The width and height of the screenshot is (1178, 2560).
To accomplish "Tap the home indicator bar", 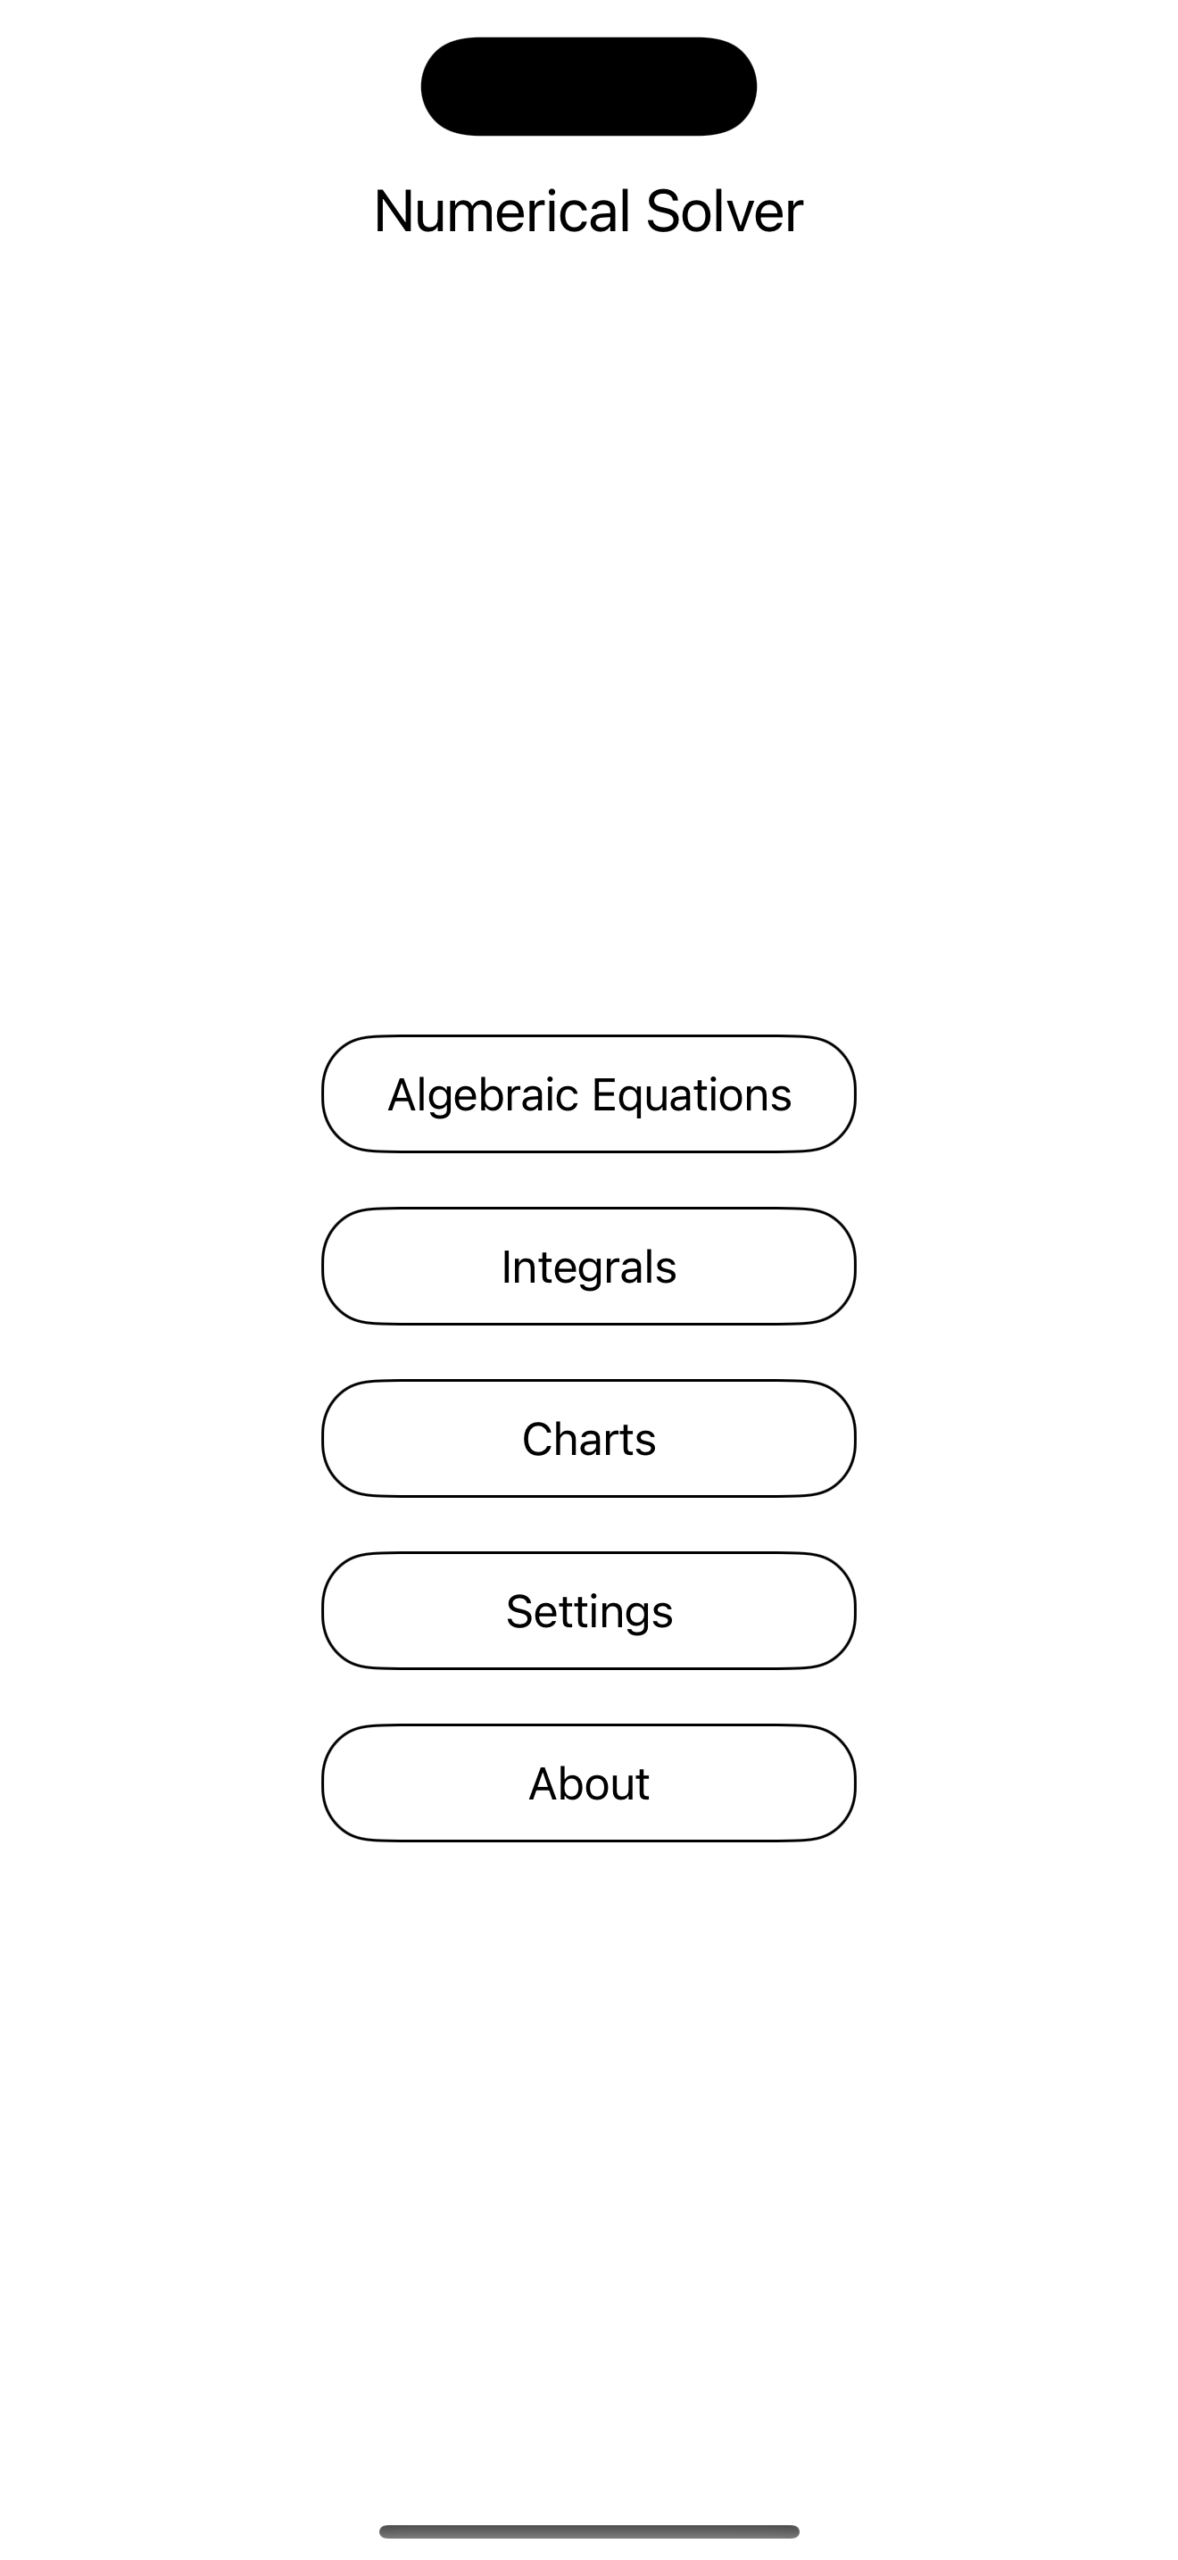I will (x=588, y=2531).
